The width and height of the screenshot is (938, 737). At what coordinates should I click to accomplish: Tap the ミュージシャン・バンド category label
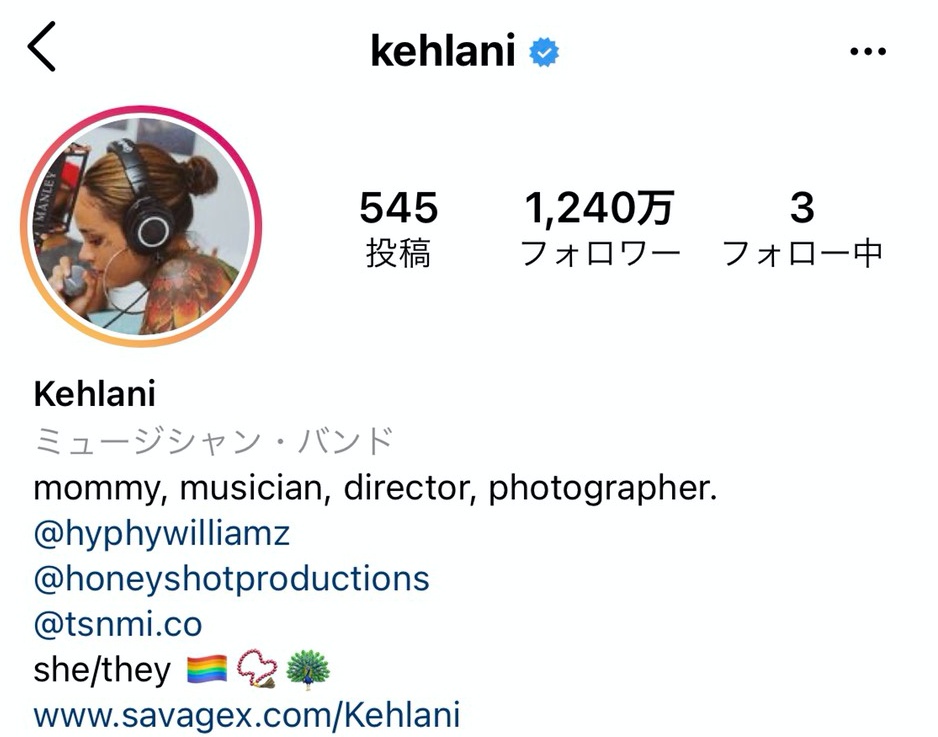tap(213, 441)
